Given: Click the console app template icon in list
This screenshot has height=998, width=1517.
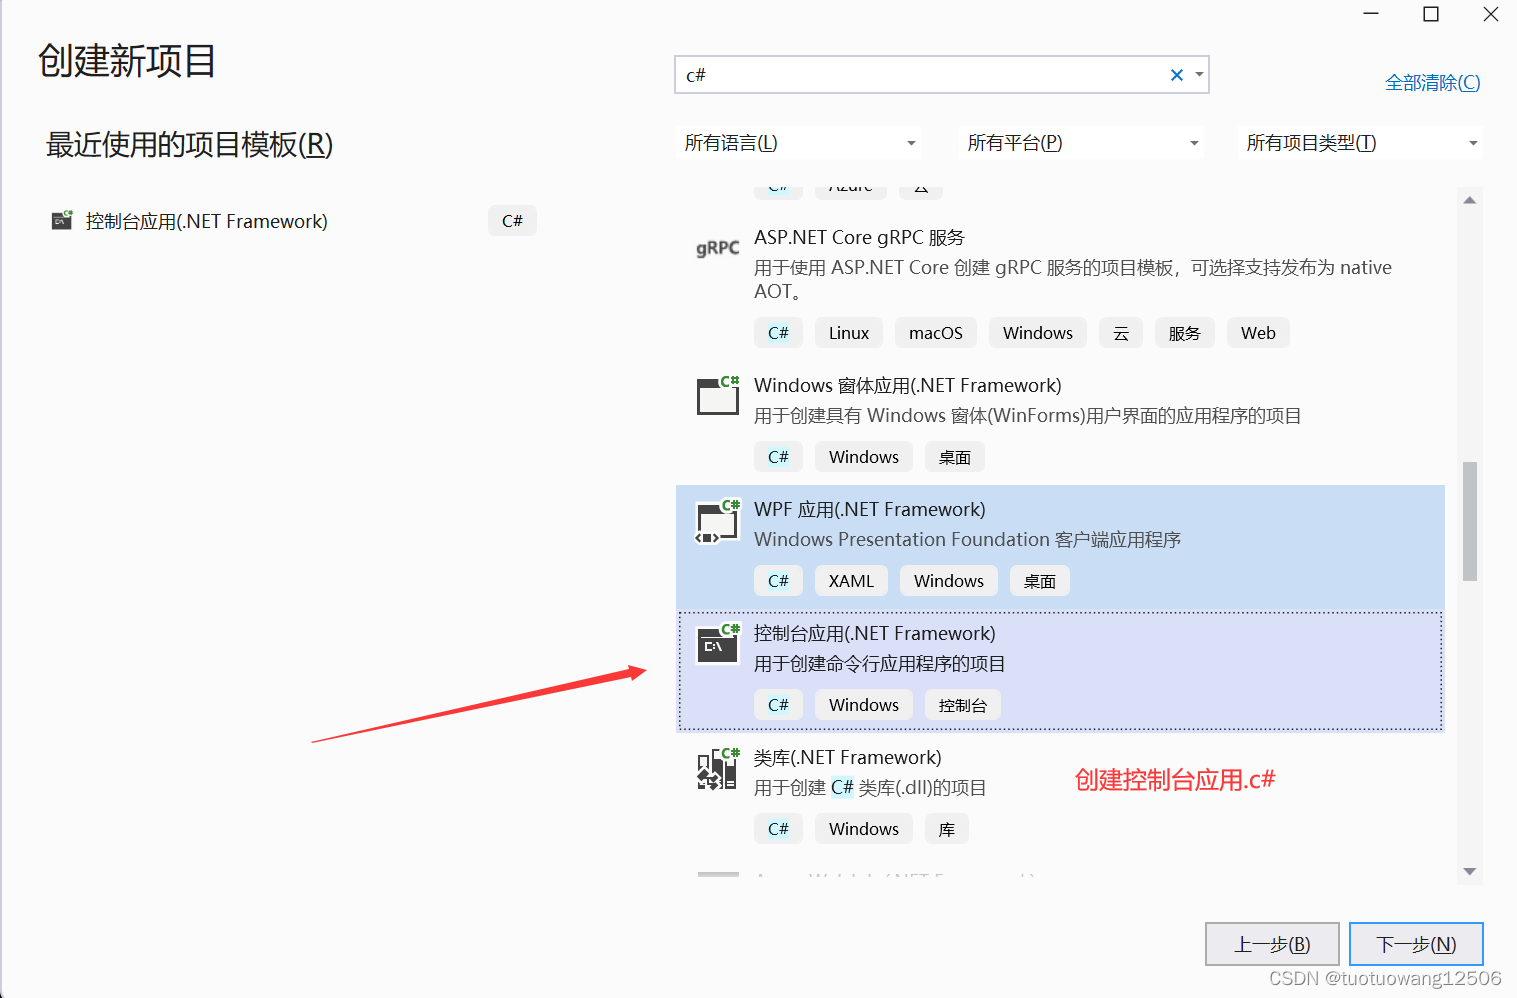Looking at the screenshot, I should (x=718, y=644).
